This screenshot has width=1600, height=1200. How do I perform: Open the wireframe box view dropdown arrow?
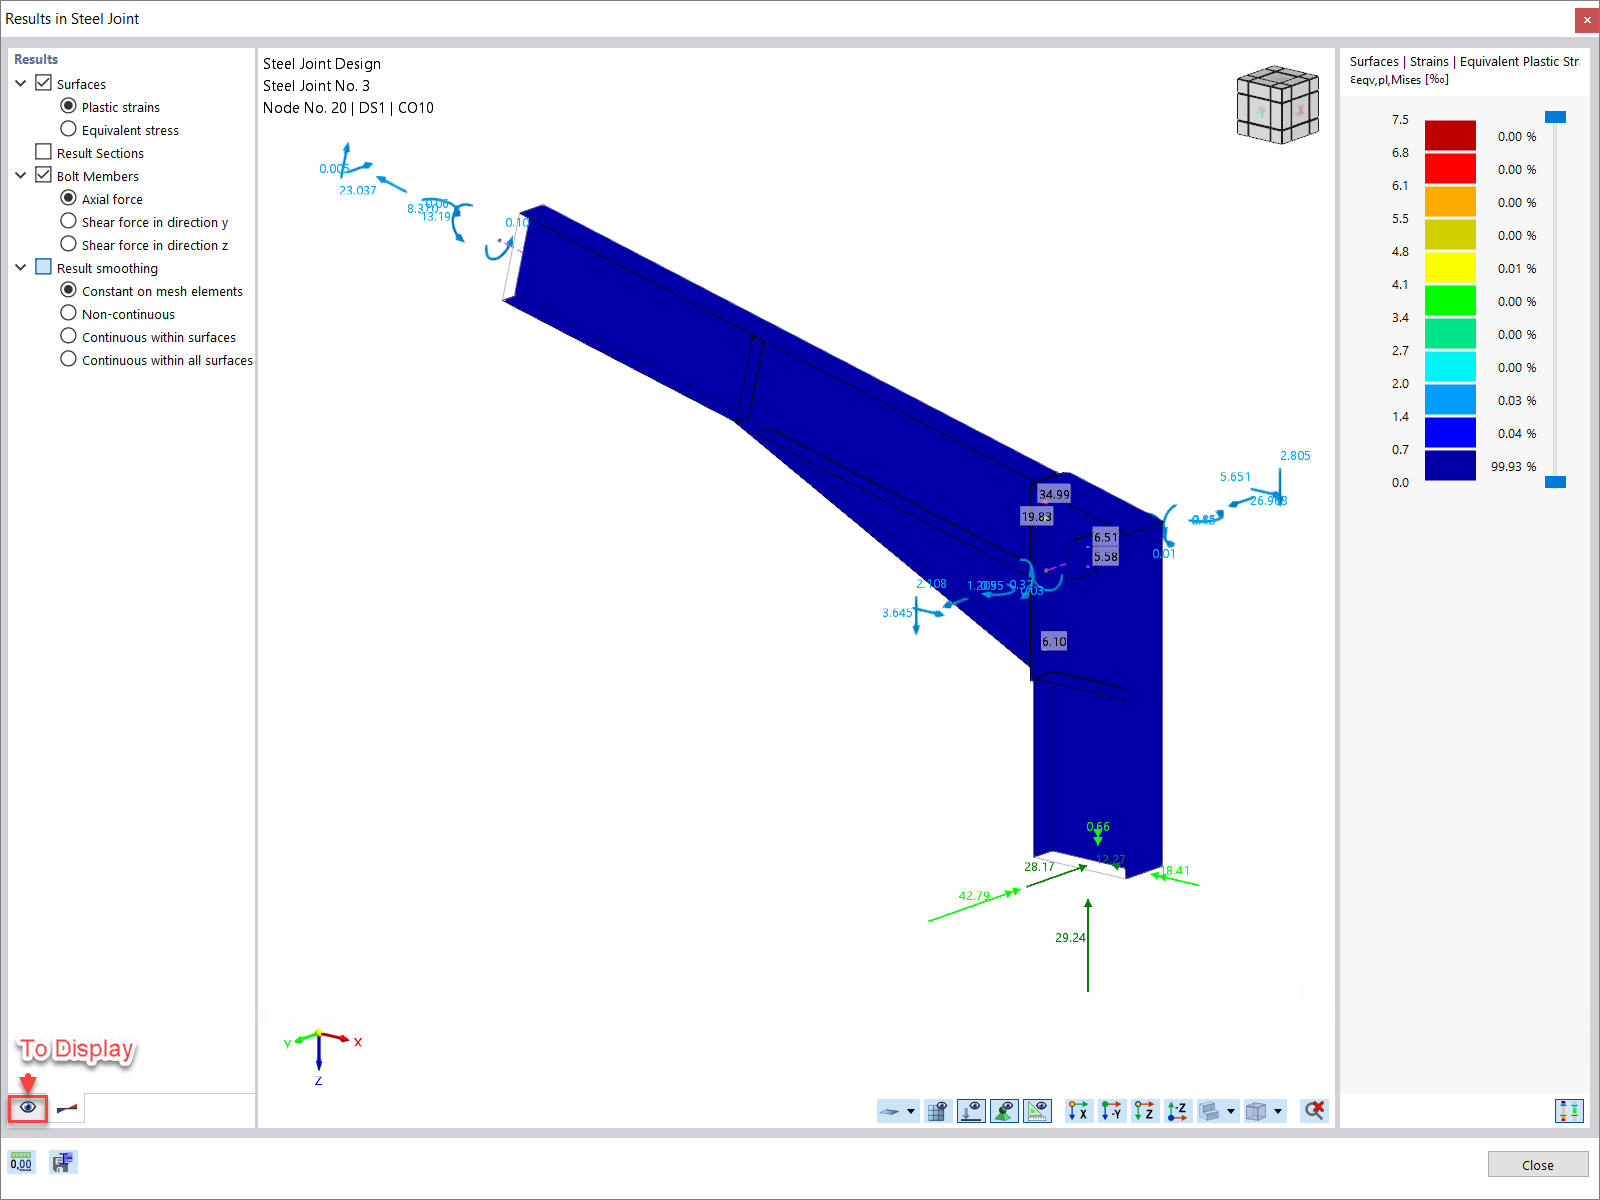(1278, 1111)
